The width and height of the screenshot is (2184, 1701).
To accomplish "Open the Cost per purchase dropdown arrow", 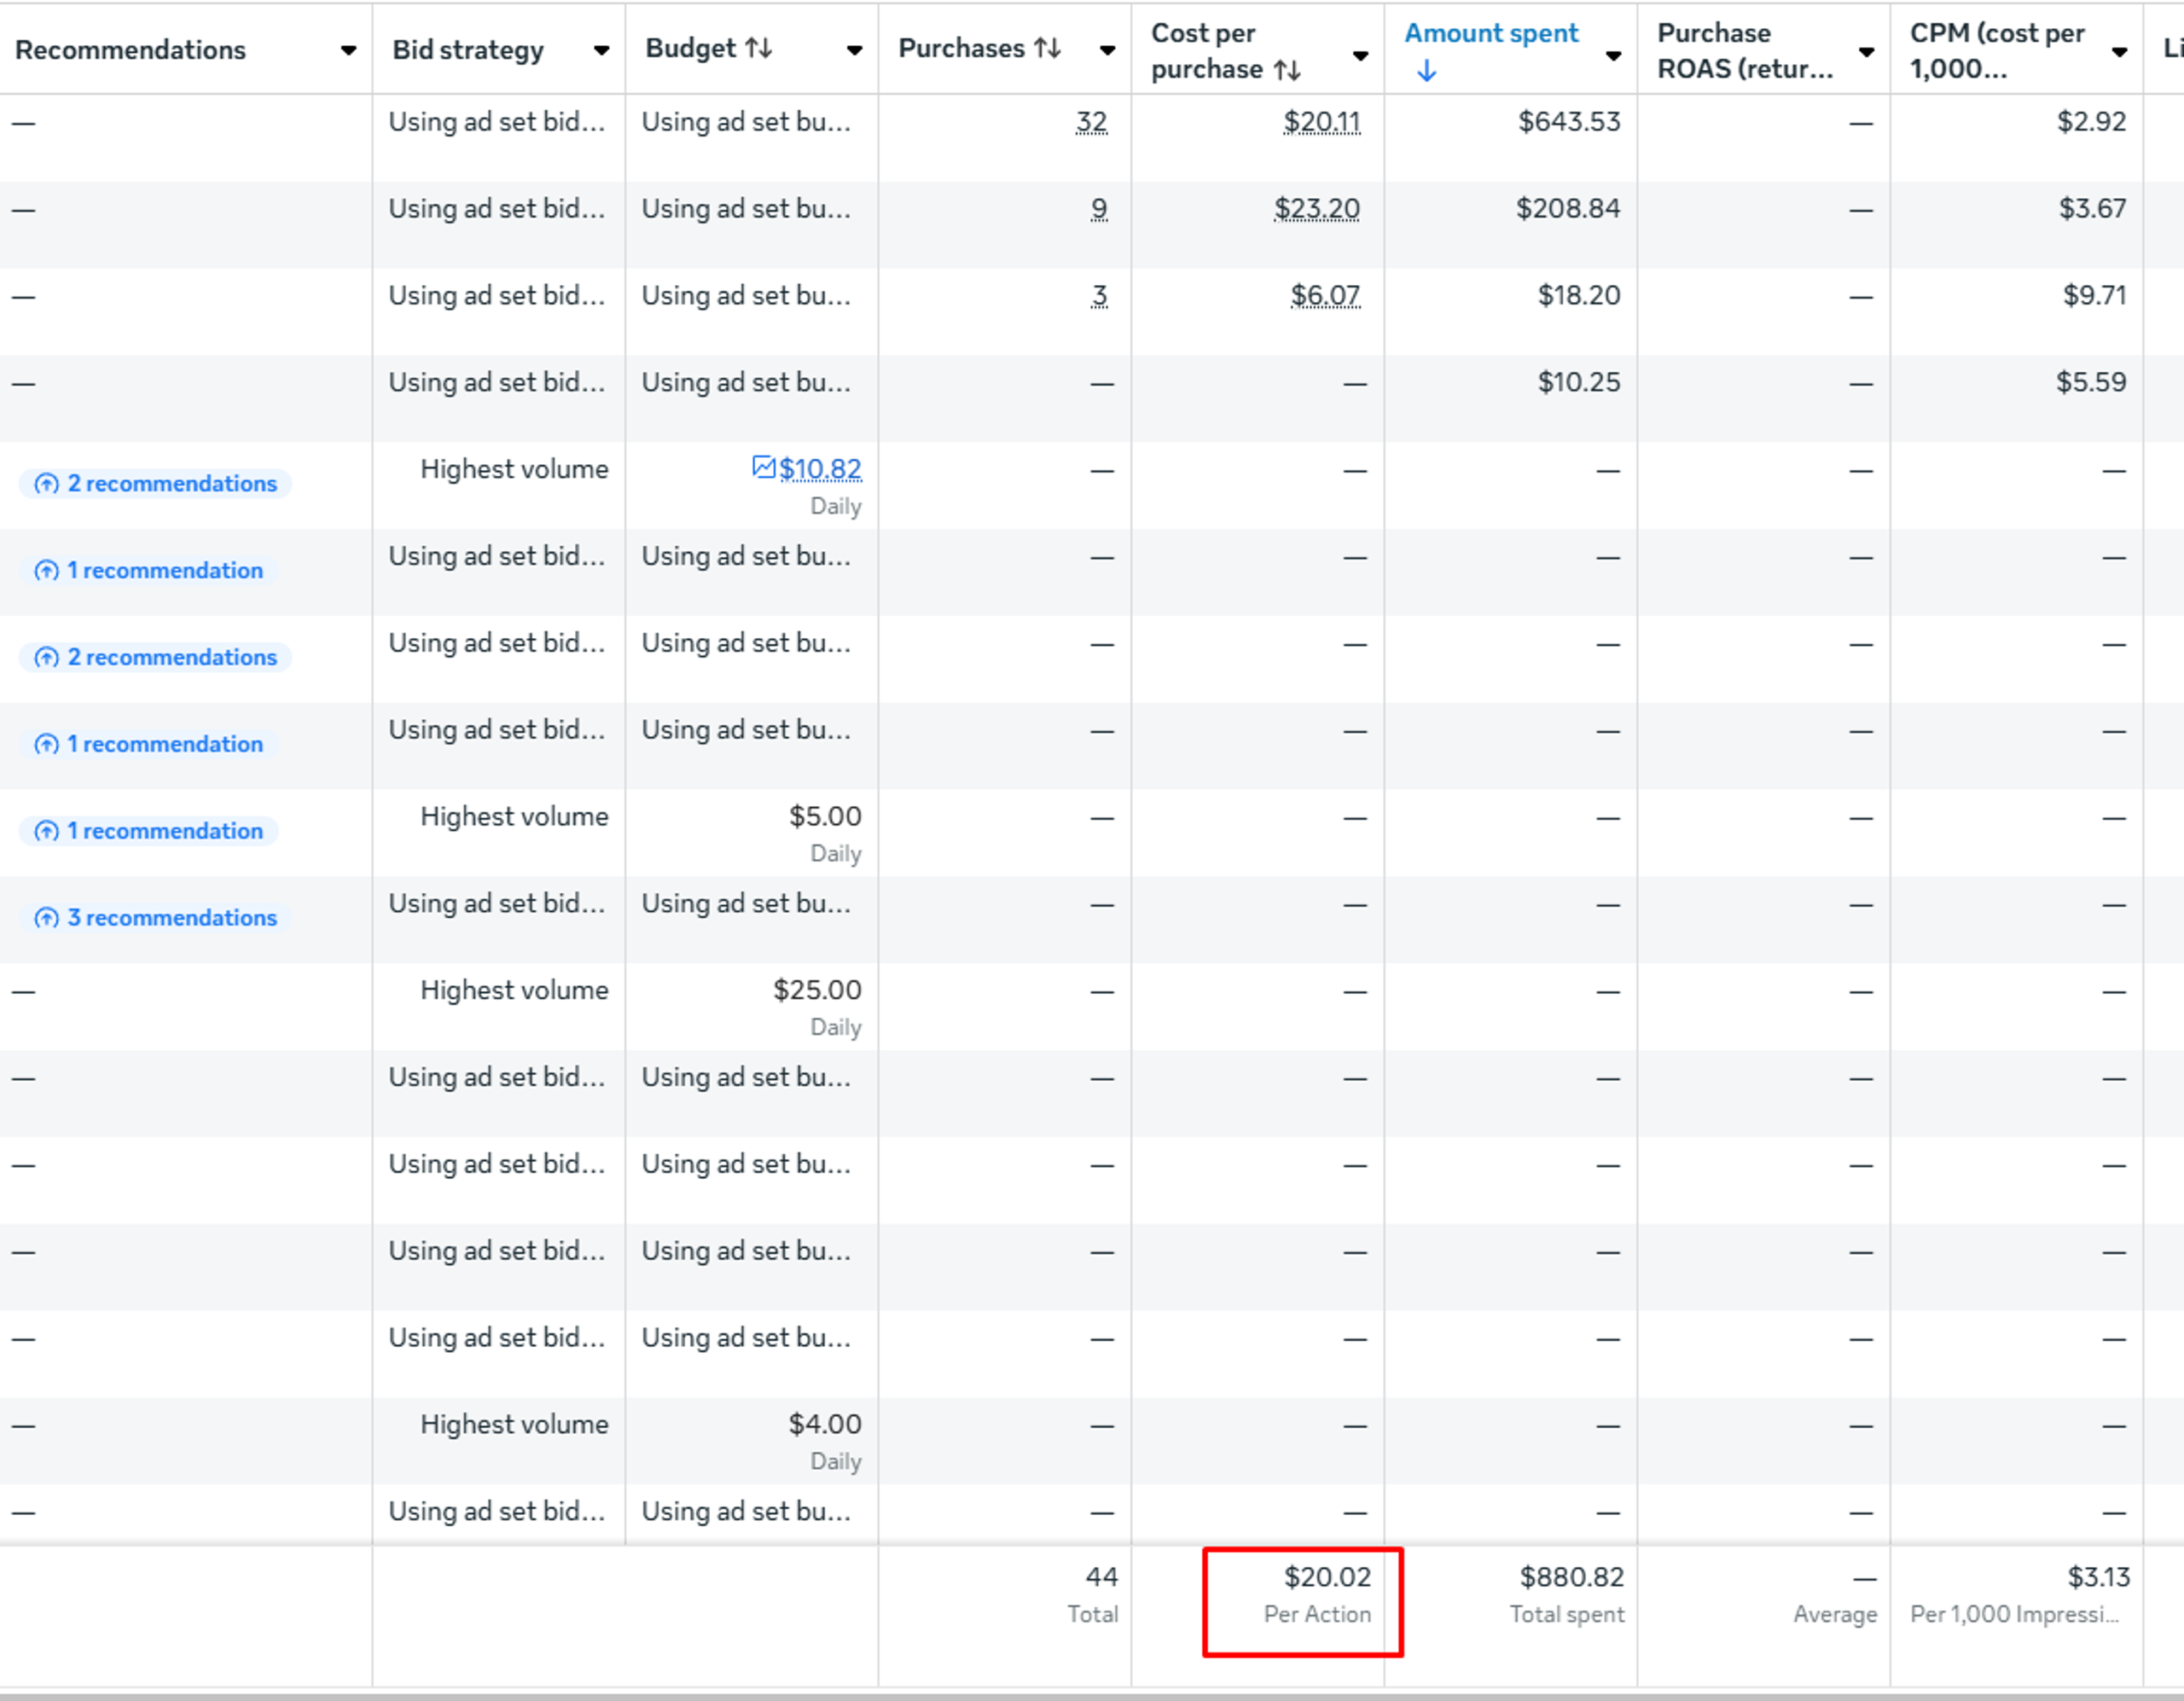I will click(x=1360, y=55).
